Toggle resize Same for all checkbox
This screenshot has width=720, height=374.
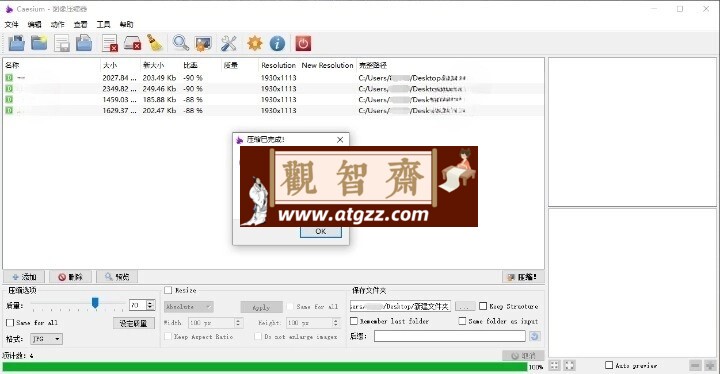[x=290, y=306]
